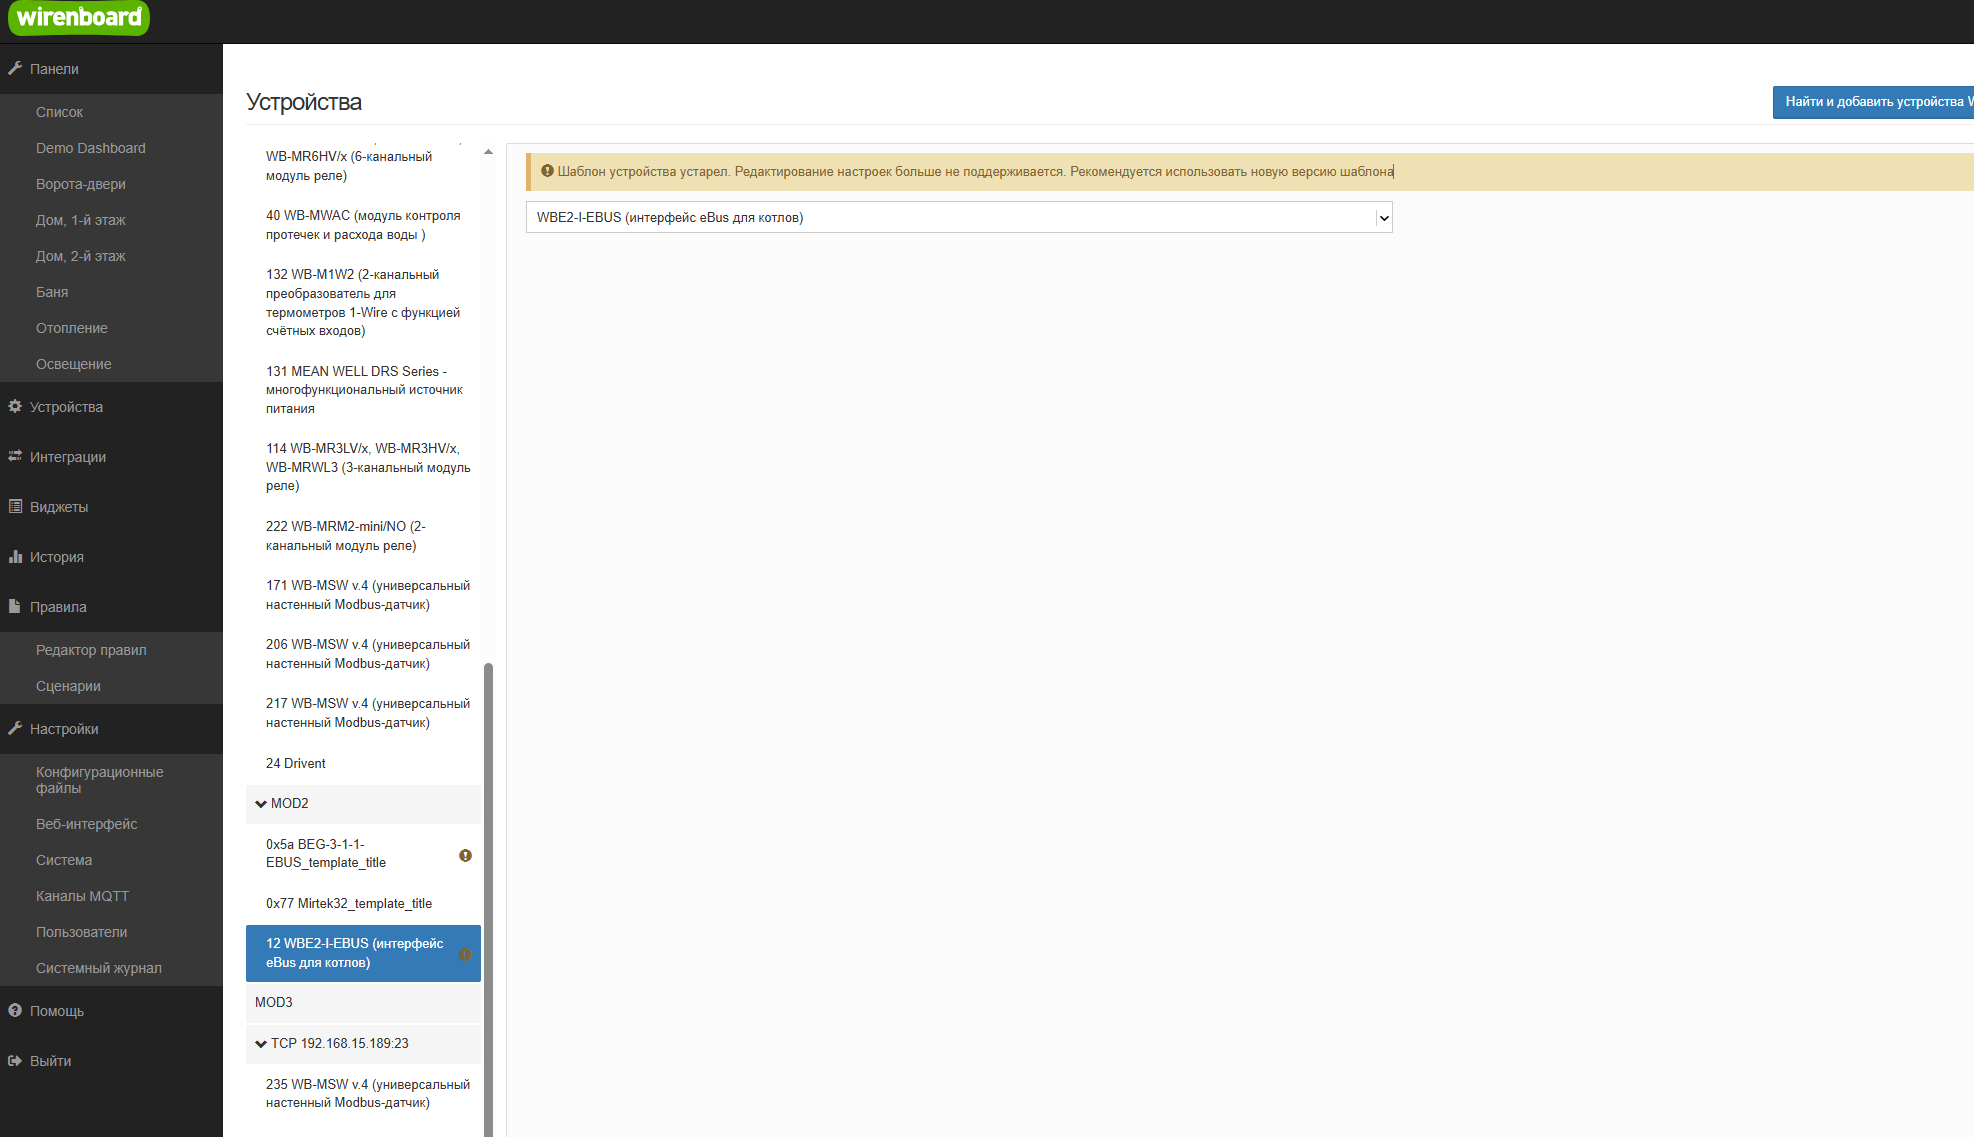1974x1137 pixels.
Task: Click the Виджеты list icon
Action: 15,507
